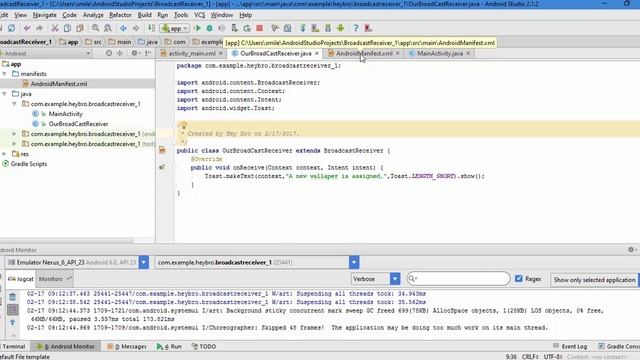Click the Redo arrow in toolbar

[x=39, y=28]
